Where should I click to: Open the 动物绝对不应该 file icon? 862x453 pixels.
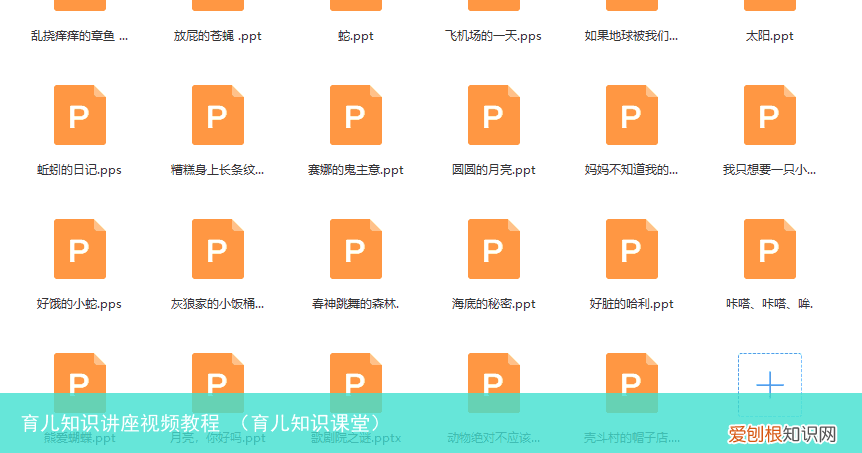[494, 383]
